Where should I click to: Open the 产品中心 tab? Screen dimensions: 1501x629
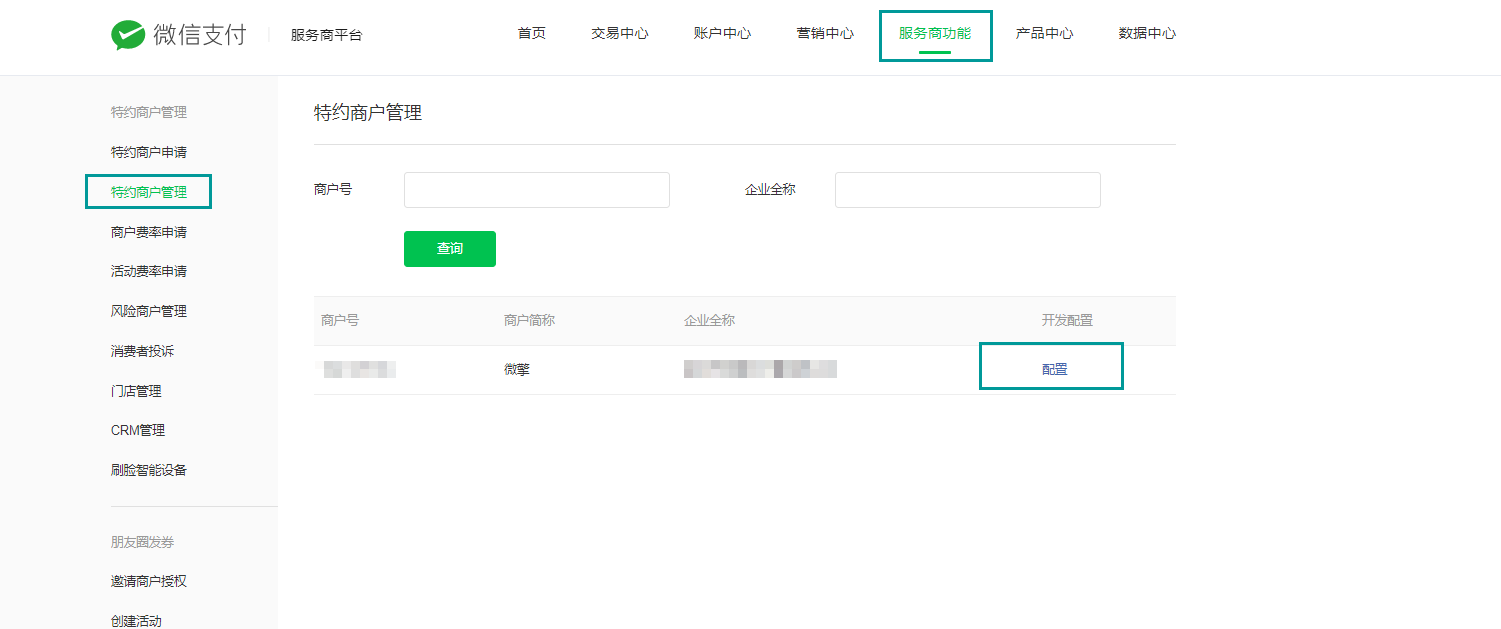[1045, 33]
